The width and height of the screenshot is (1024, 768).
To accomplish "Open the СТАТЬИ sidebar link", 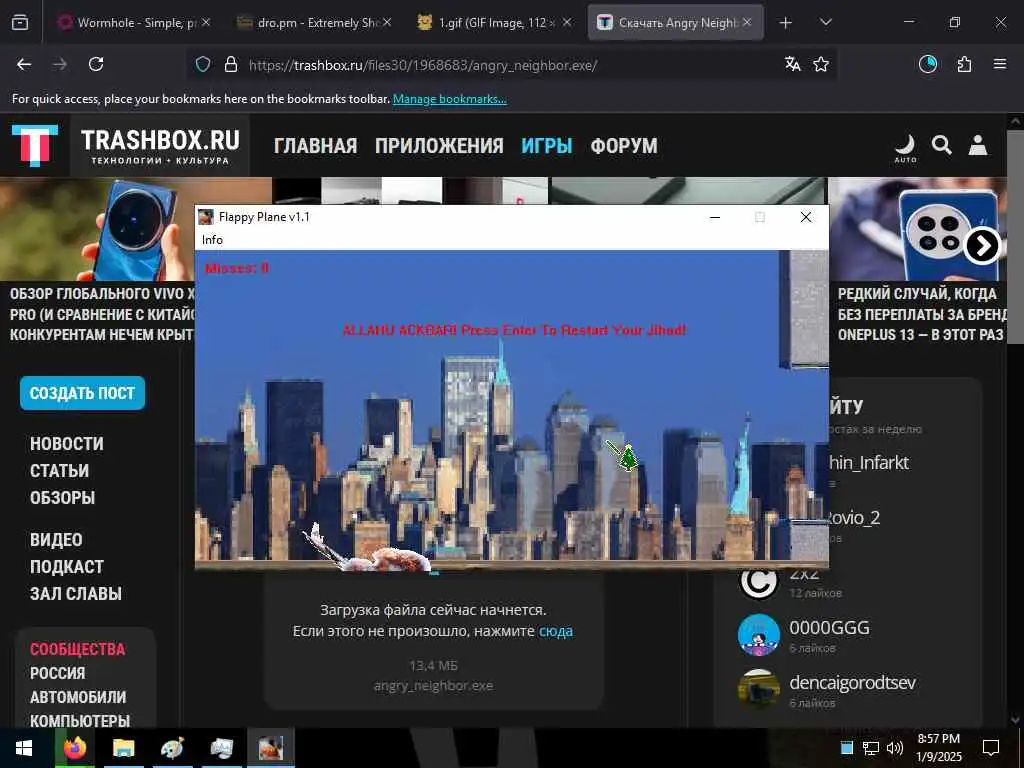I will (59, 471).
